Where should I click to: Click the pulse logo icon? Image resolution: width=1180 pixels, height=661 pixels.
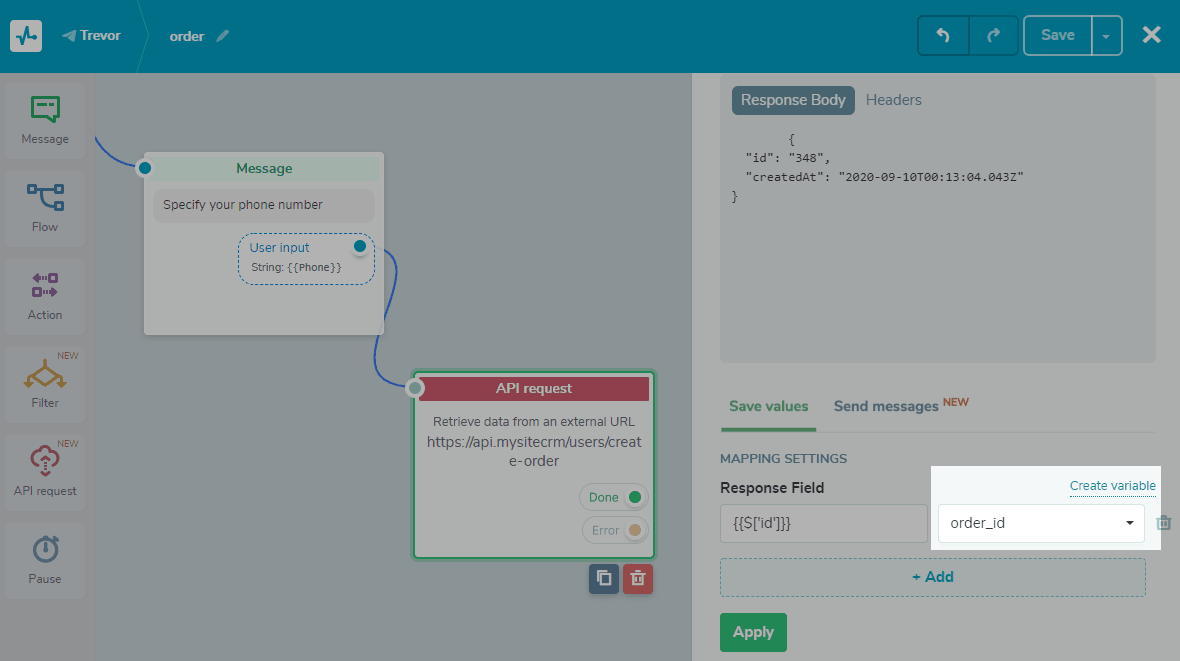pyautogui.click(x=26, y=35)
